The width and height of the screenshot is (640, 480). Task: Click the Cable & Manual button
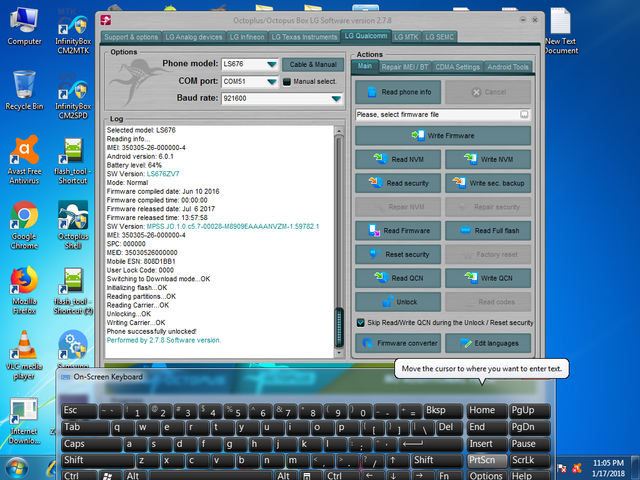point(313,64)
